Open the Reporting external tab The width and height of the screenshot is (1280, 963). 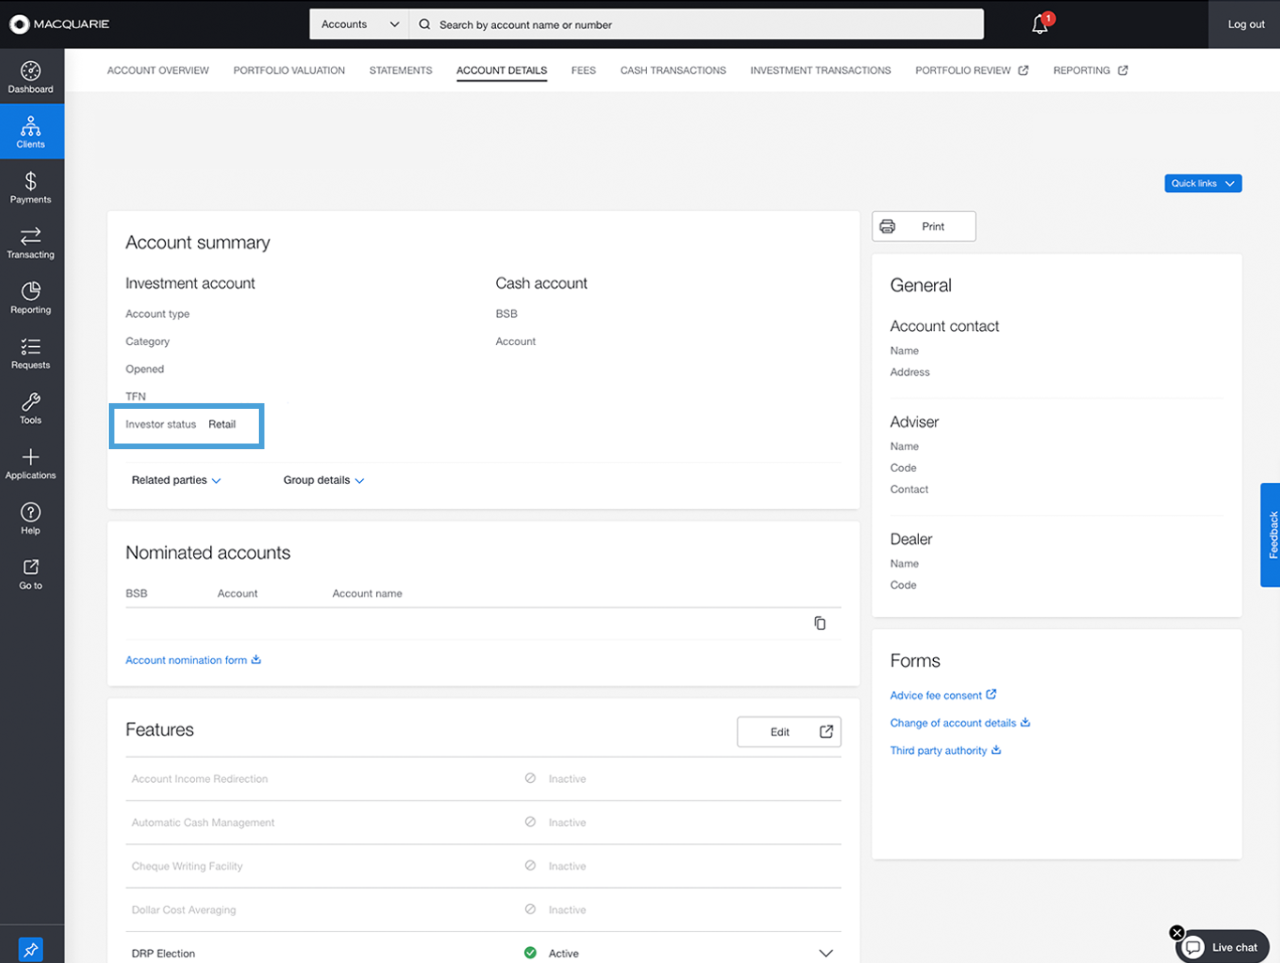1090,70
